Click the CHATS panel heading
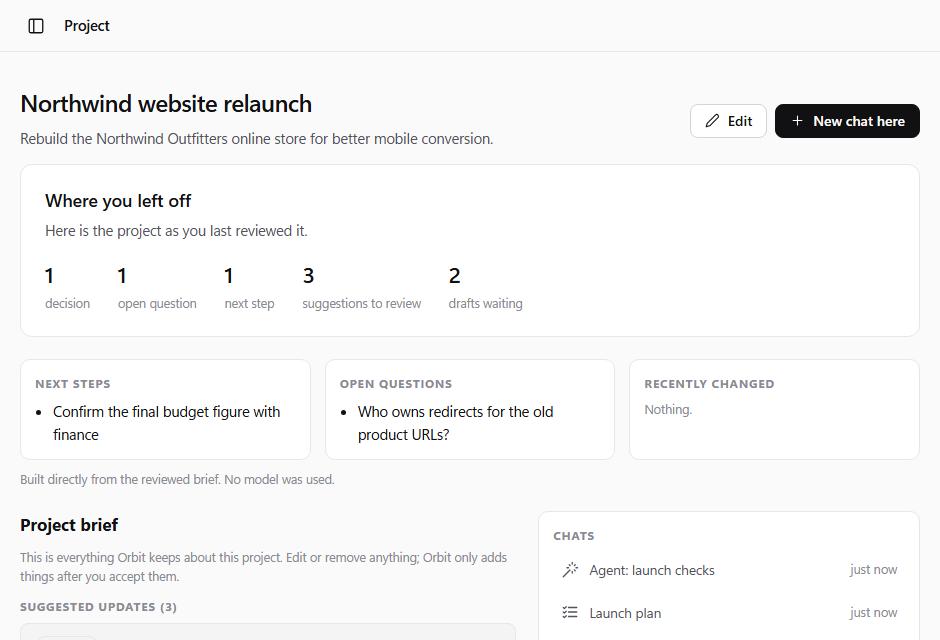Viewport: 940px width, 640px height. coord(574,536)
